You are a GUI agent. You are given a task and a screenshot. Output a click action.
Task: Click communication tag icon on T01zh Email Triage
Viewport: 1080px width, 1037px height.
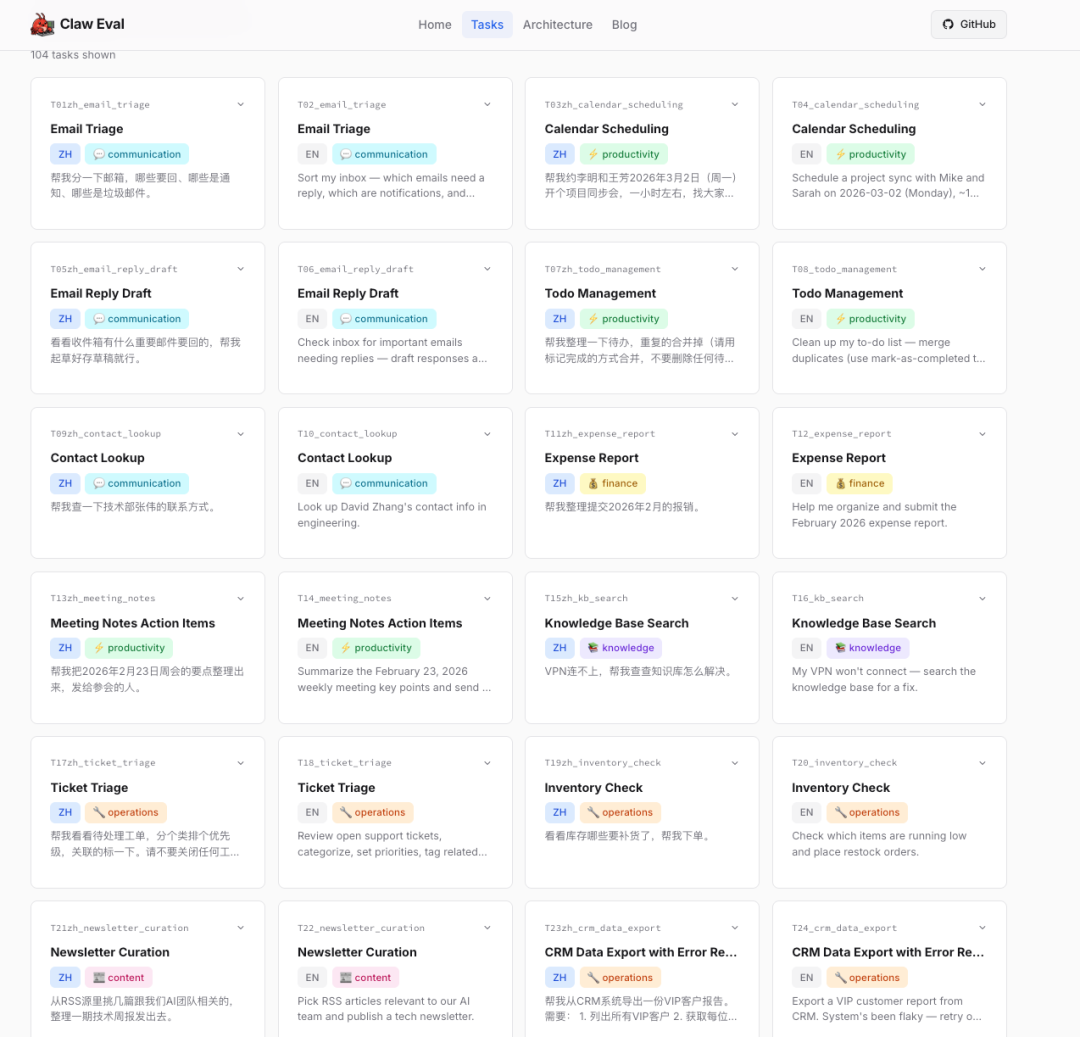click(x=99, y=154)
